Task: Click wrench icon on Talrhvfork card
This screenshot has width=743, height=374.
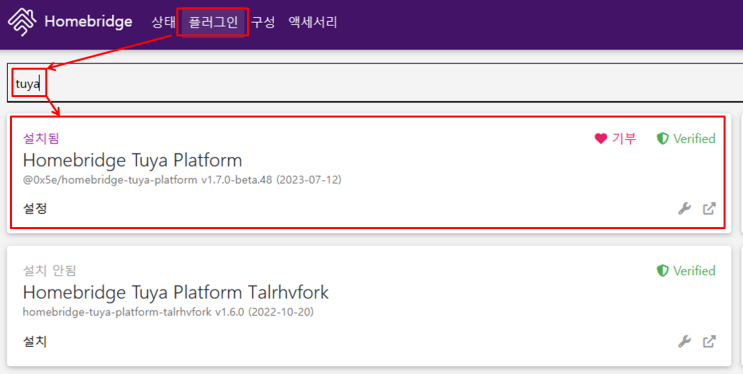Action: click(x=684, y=341)
